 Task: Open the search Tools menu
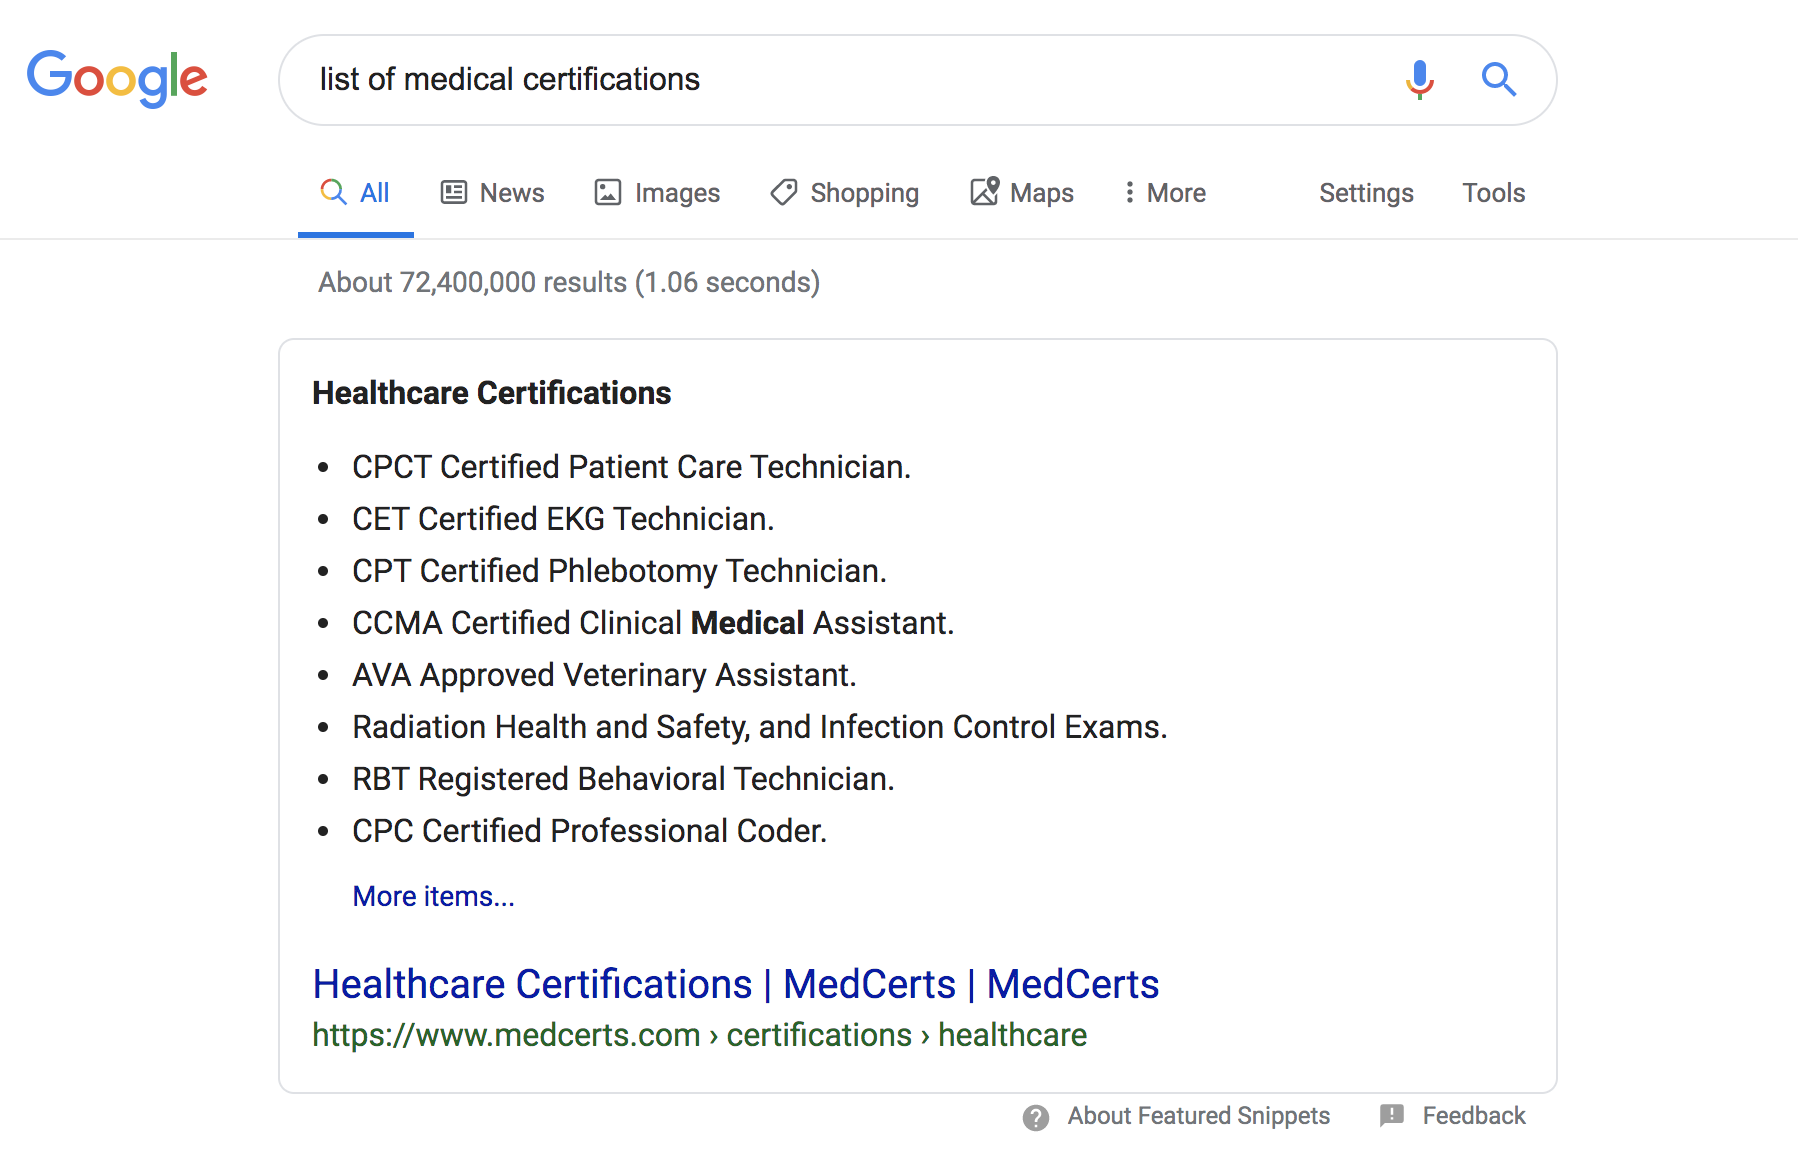pyautogui.click(x=1493, y=192)
